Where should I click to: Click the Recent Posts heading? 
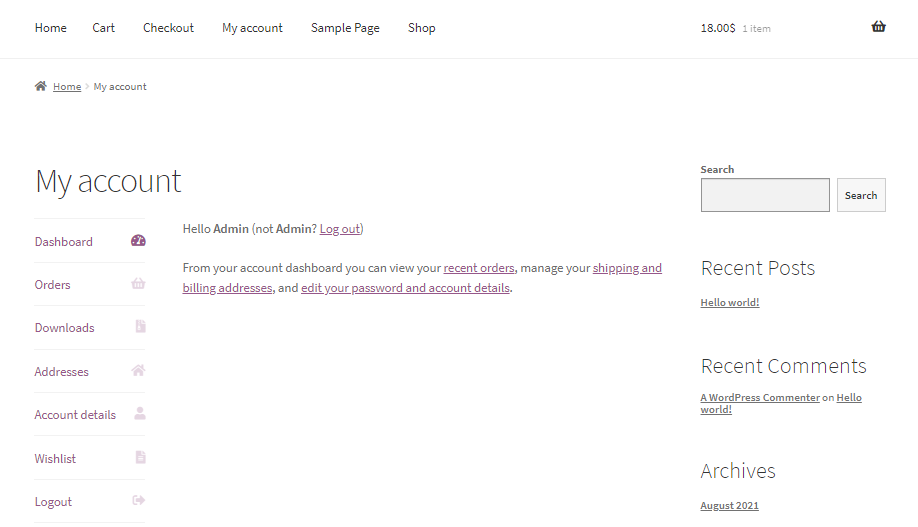pyautogui.click(x=758, y=268)
